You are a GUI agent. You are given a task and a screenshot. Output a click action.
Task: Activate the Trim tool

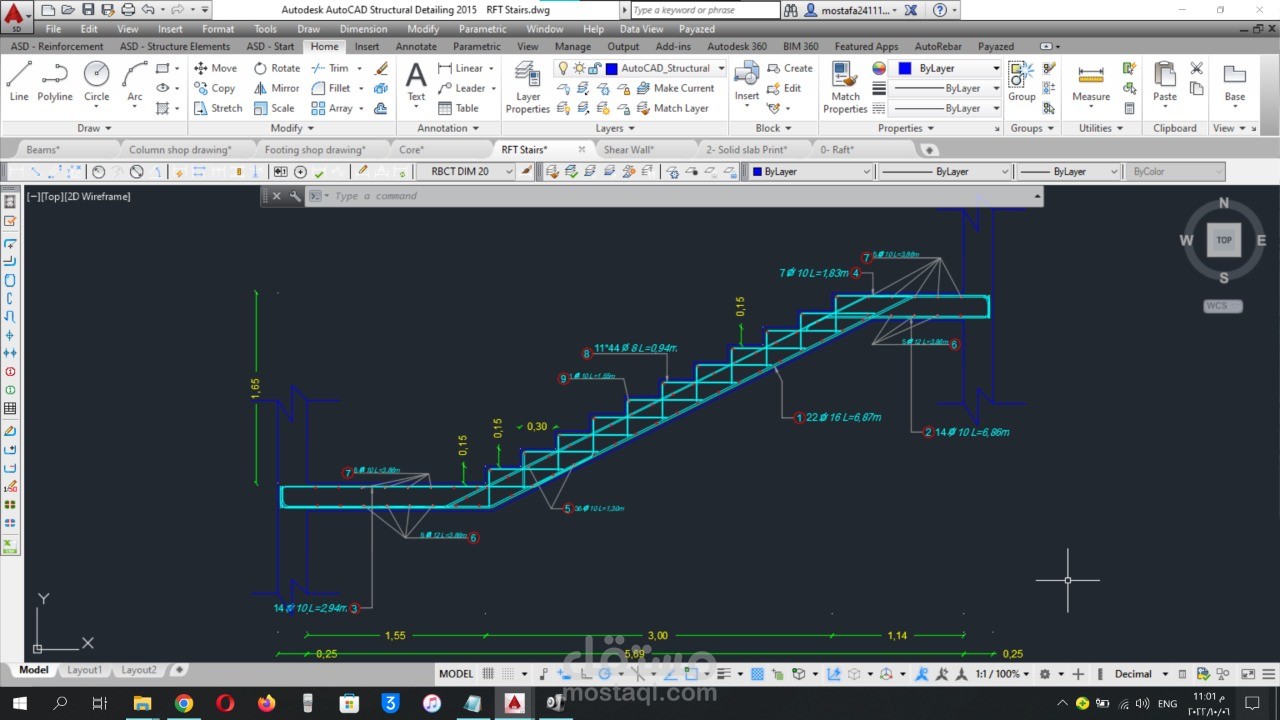330,68
